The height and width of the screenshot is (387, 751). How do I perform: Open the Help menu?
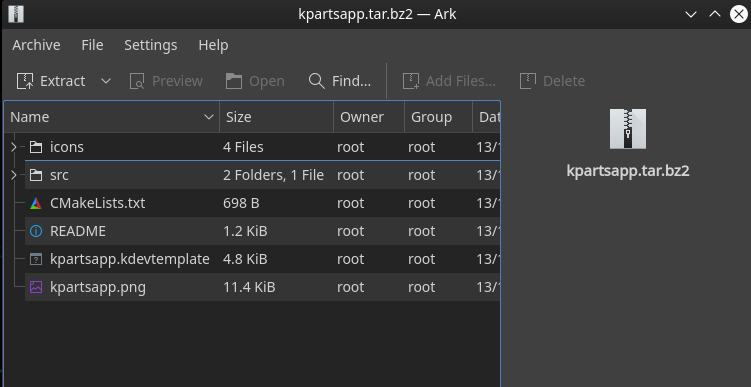coord(213,45)
